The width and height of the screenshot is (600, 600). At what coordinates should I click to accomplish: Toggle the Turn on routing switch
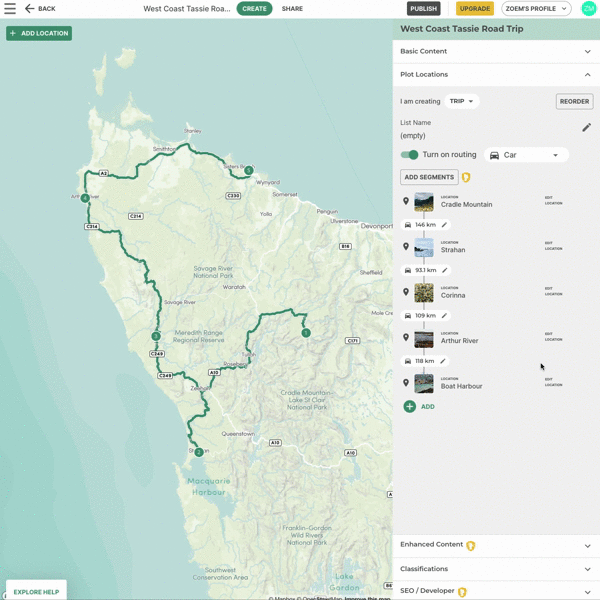pos(409,155)
